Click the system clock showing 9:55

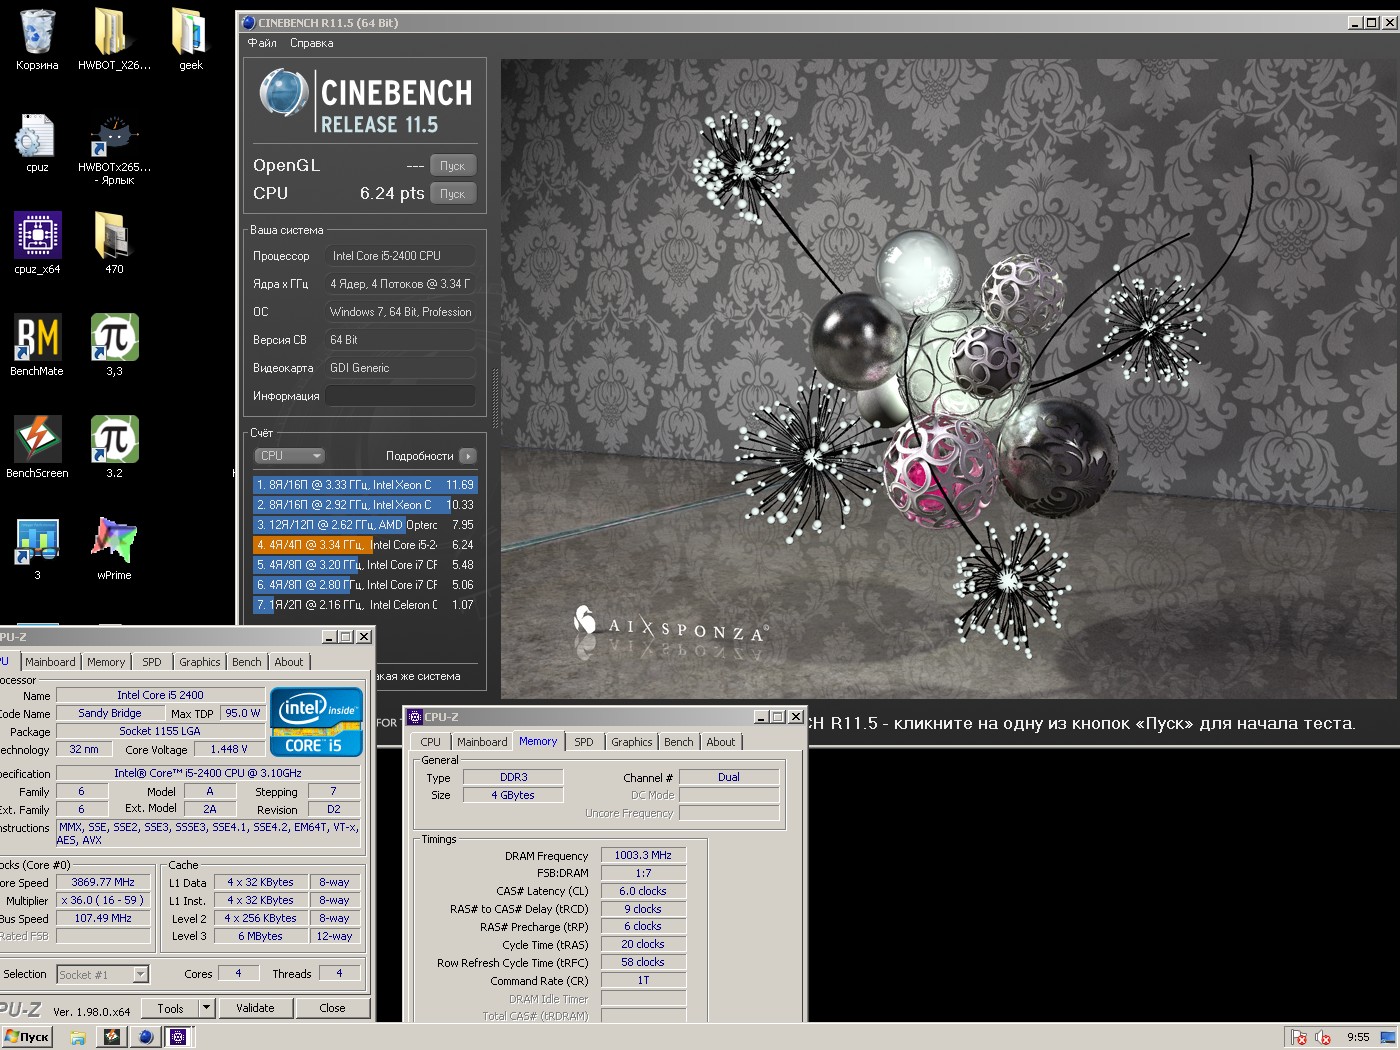[1358, 1037]
